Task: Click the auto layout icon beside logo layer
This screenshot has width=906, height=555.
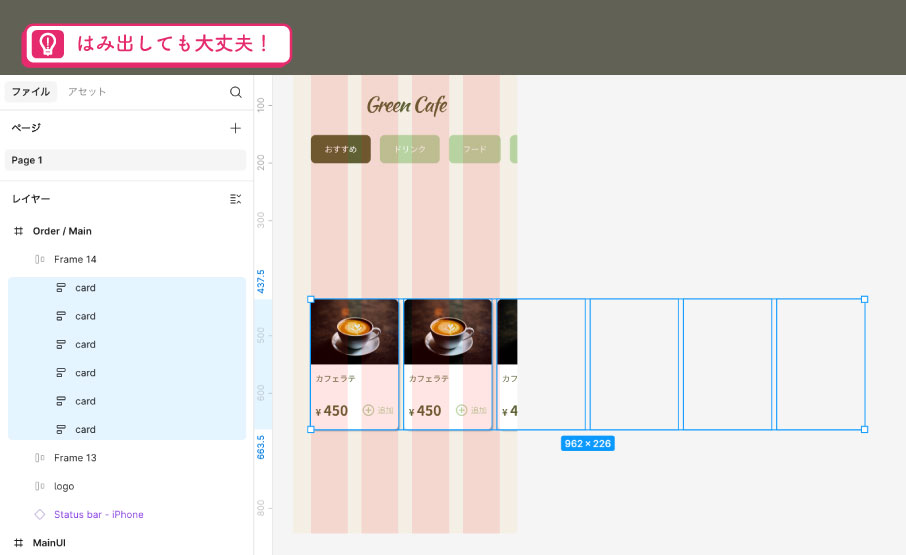Action: (39, 486)
